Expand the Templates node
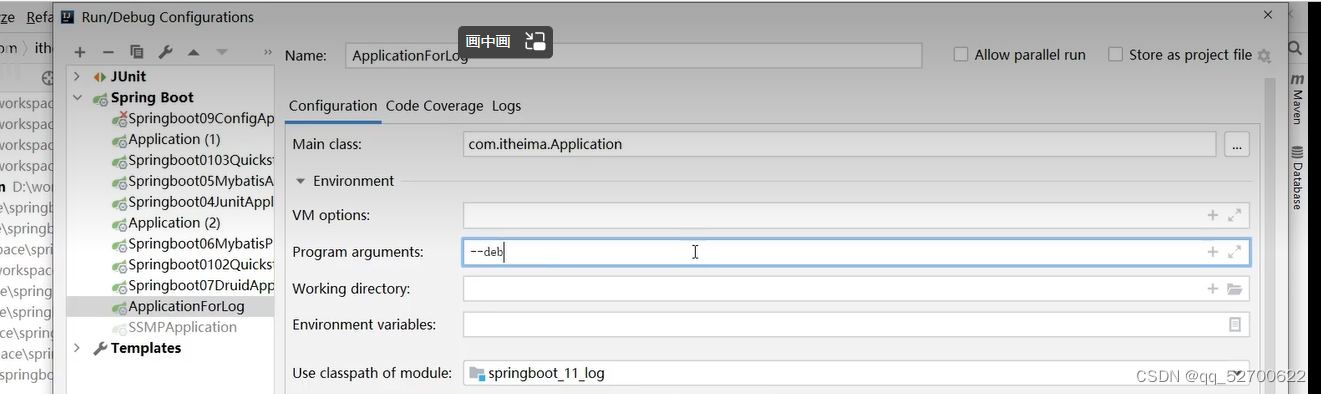Viewport: 1321px width, 394px height. 77,348
